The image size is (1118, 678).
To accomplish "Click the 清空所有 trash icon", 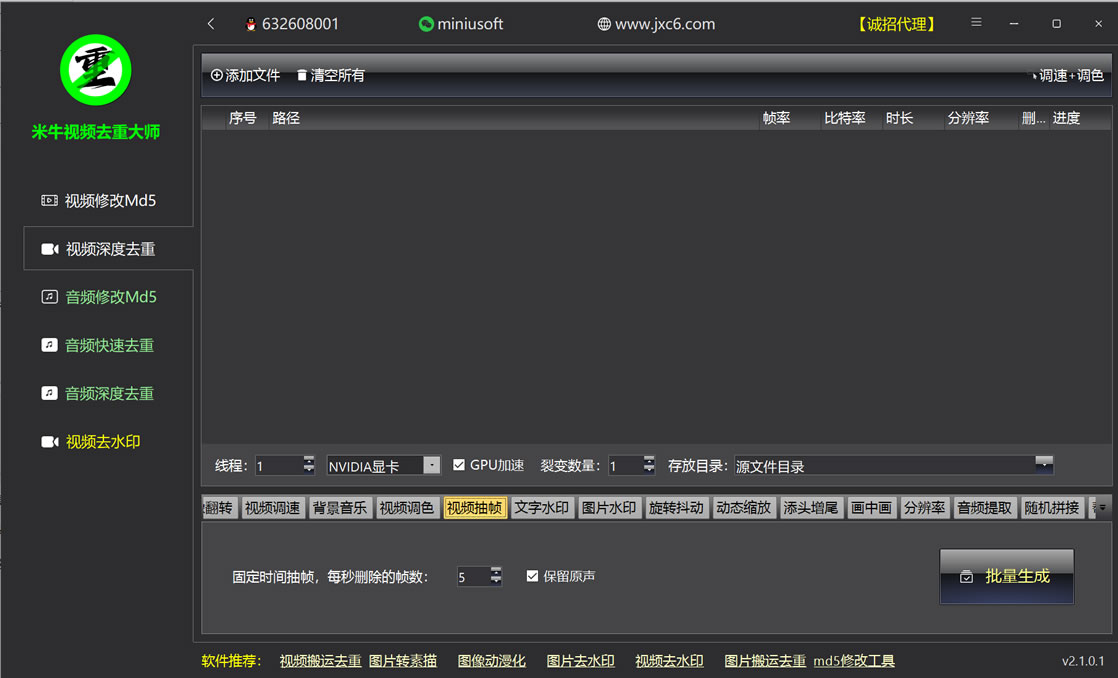I will click(302, 76).
